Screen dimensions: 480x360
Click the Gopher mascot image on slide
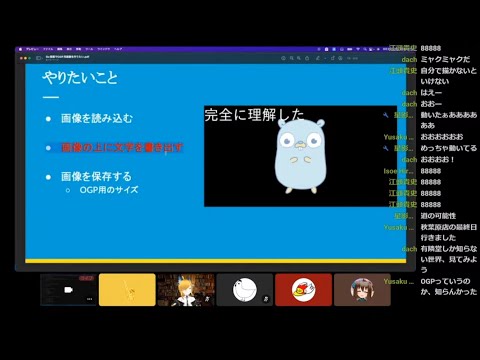click(300, 156)
